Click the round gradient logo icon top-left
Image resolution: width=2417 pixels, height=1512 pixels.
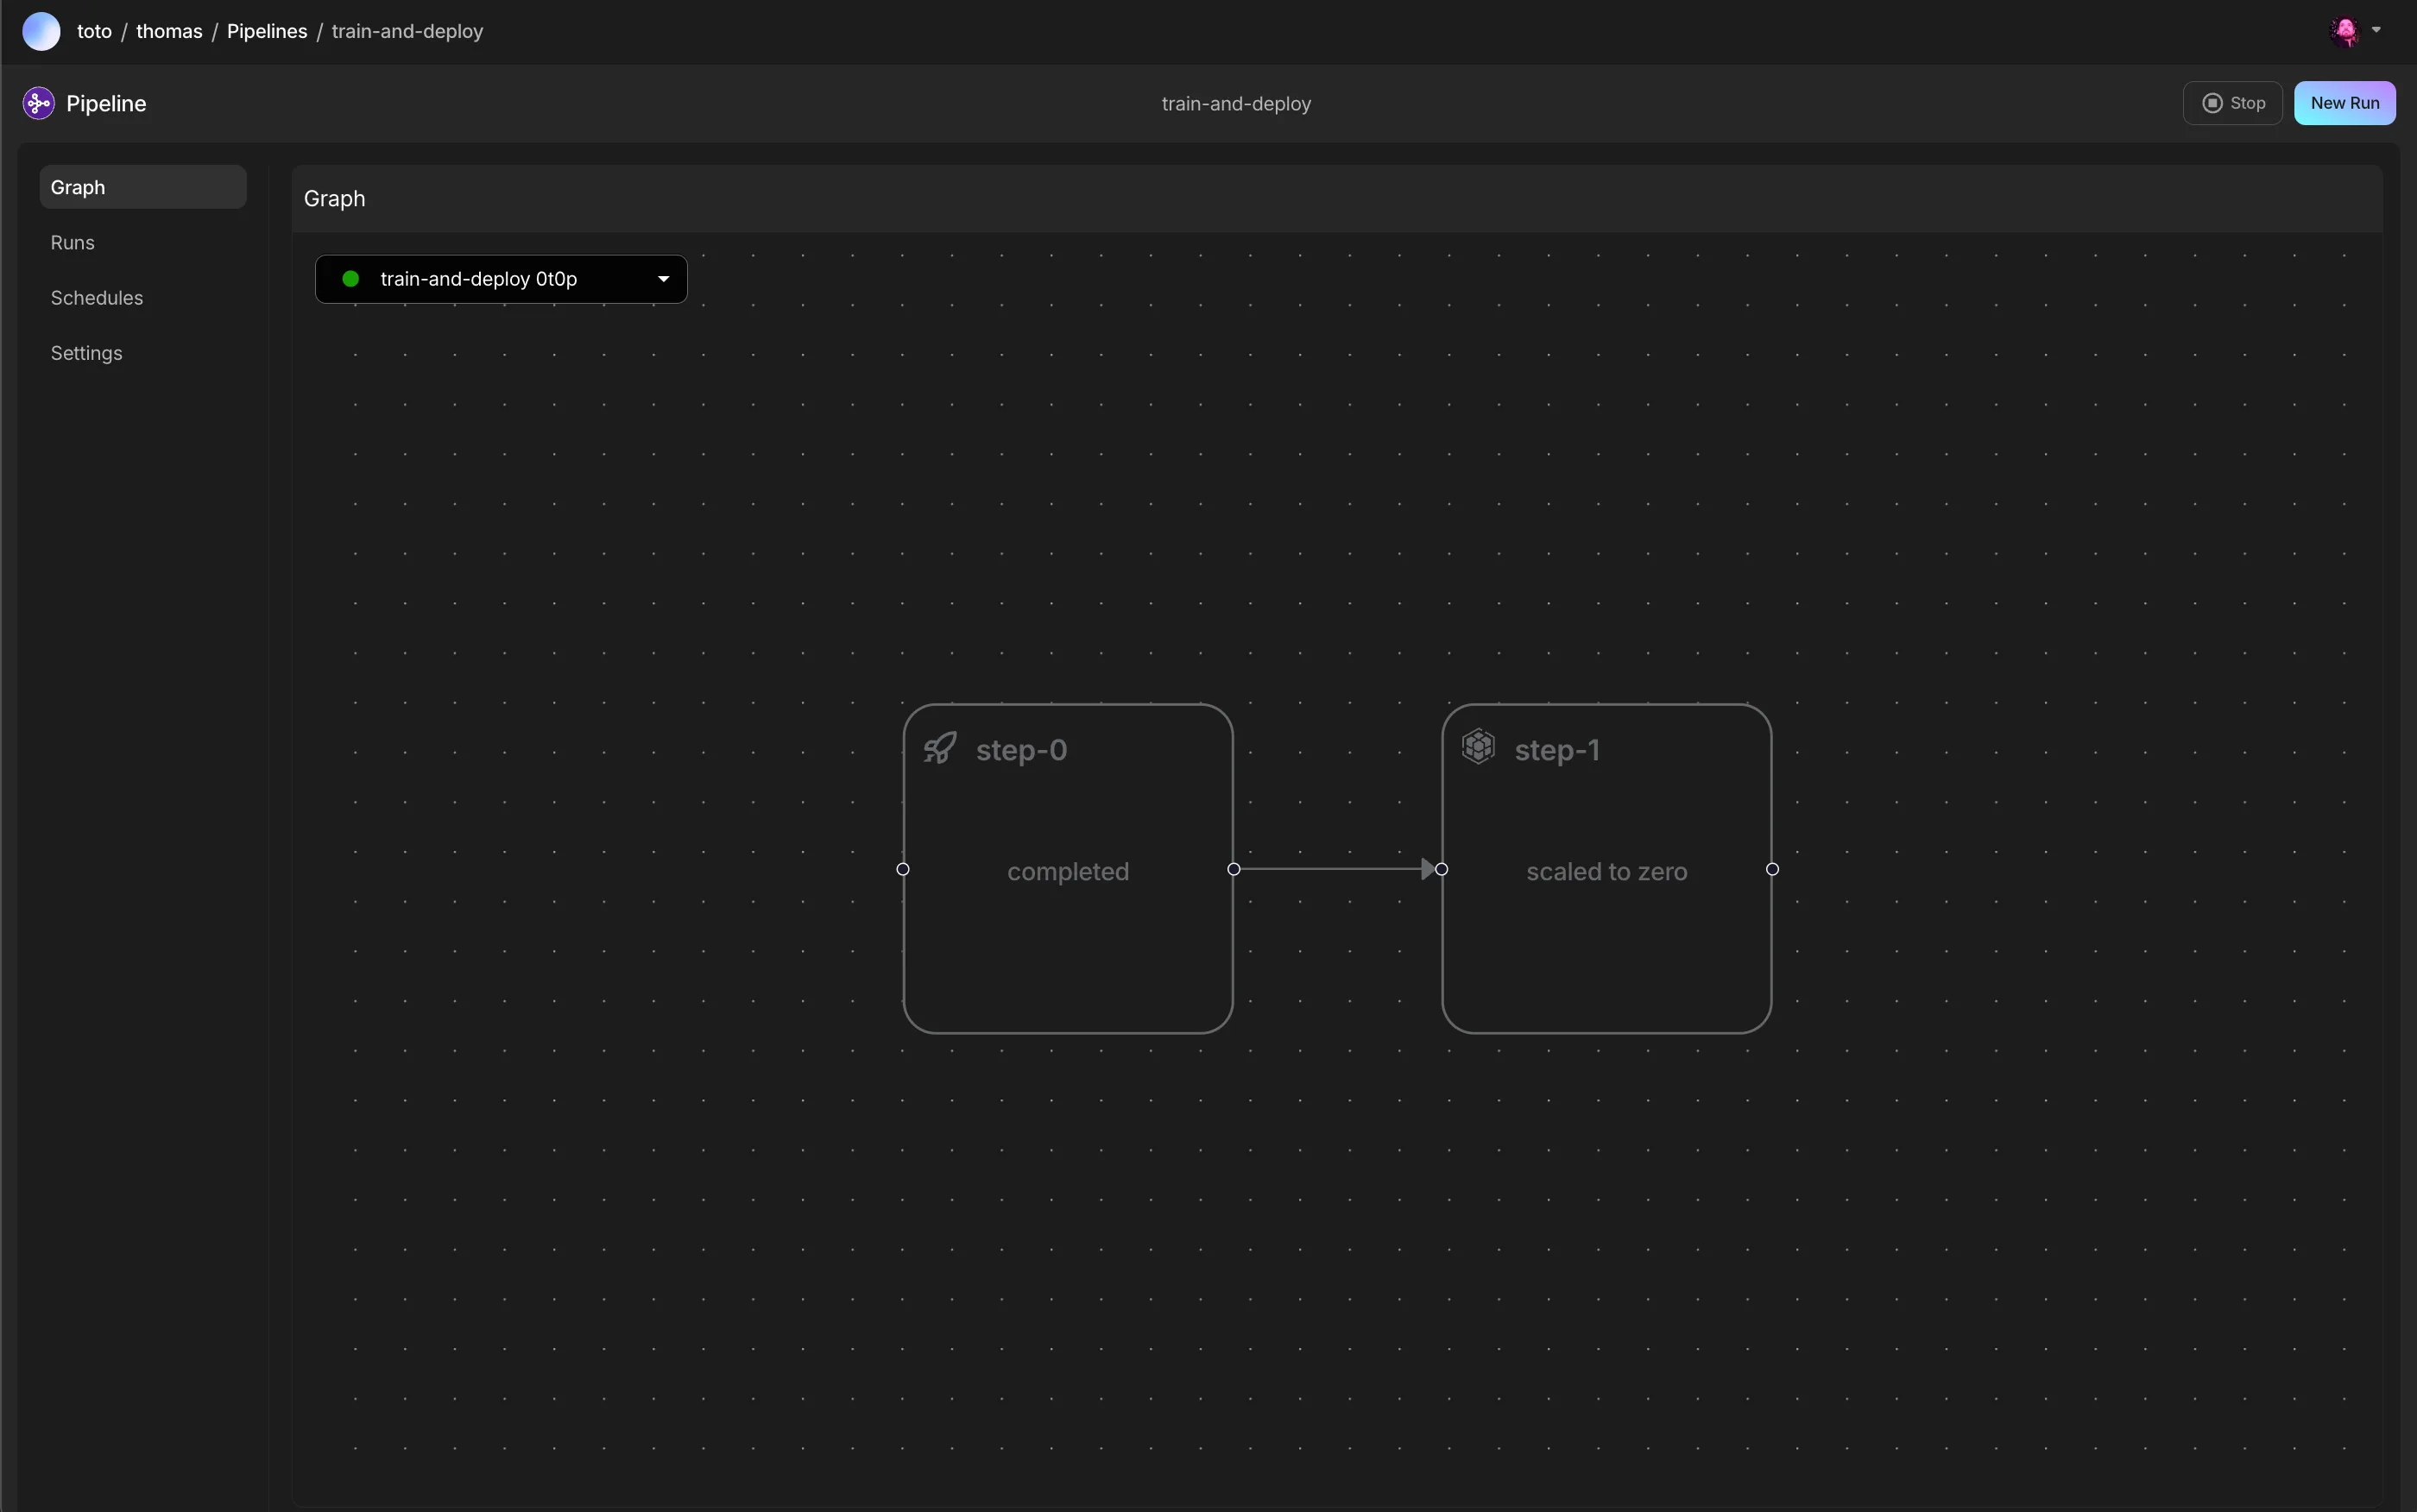pyautogui.click(x=41, y=31)
